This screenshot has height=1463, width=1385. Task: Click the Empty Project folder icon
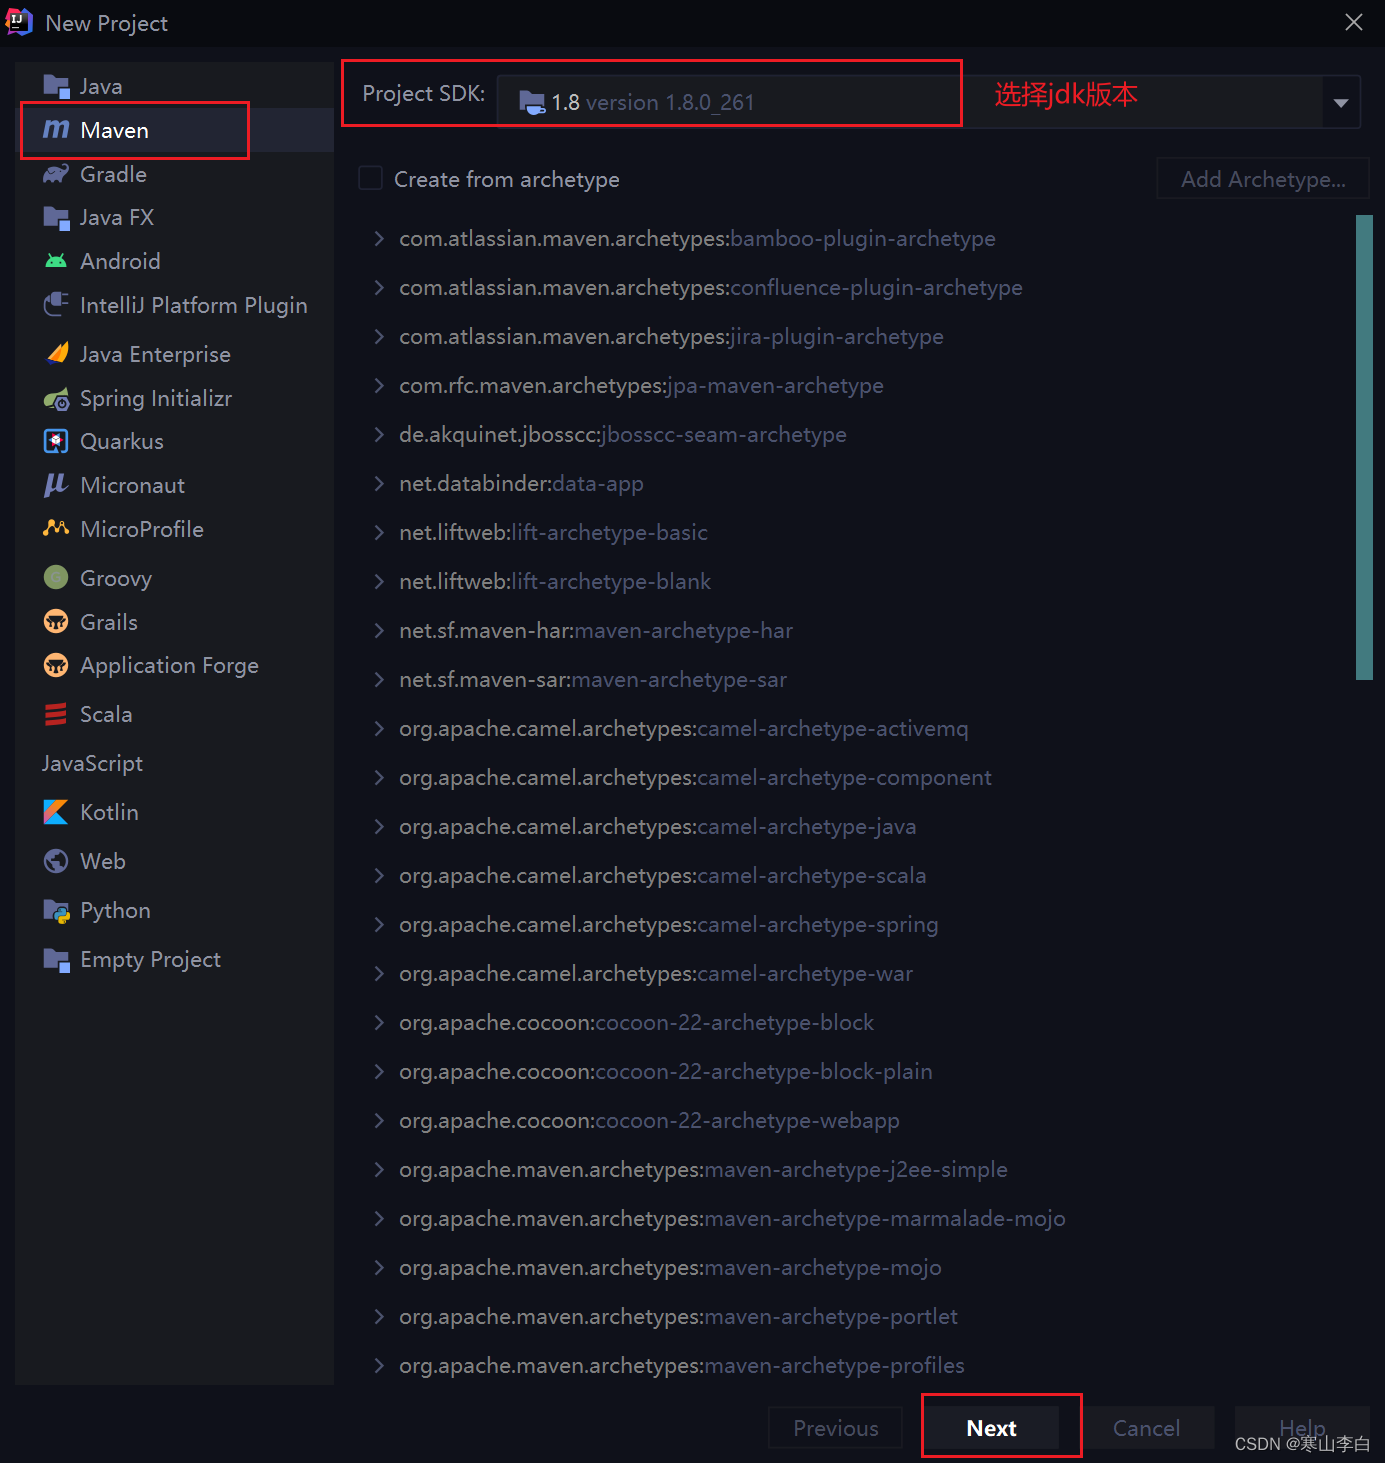[x=56, y=959]
